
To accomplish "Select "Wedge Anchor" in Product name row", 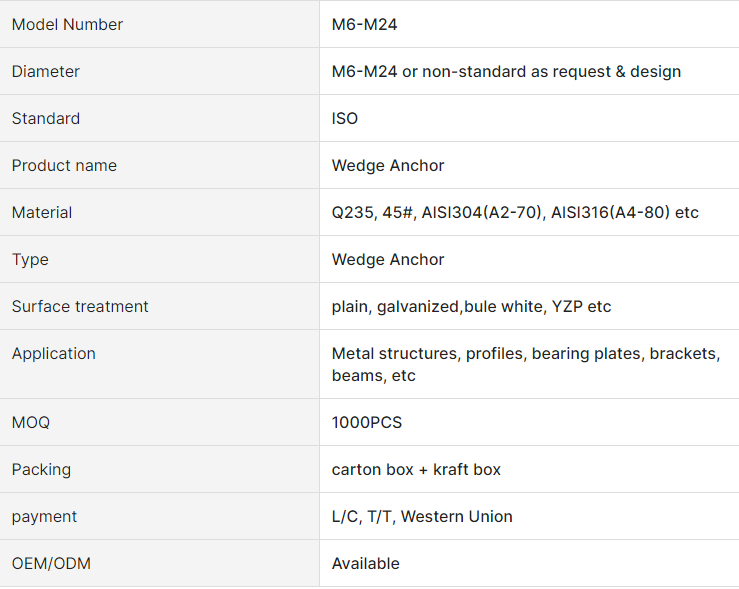I will click(x=388, y=166).
